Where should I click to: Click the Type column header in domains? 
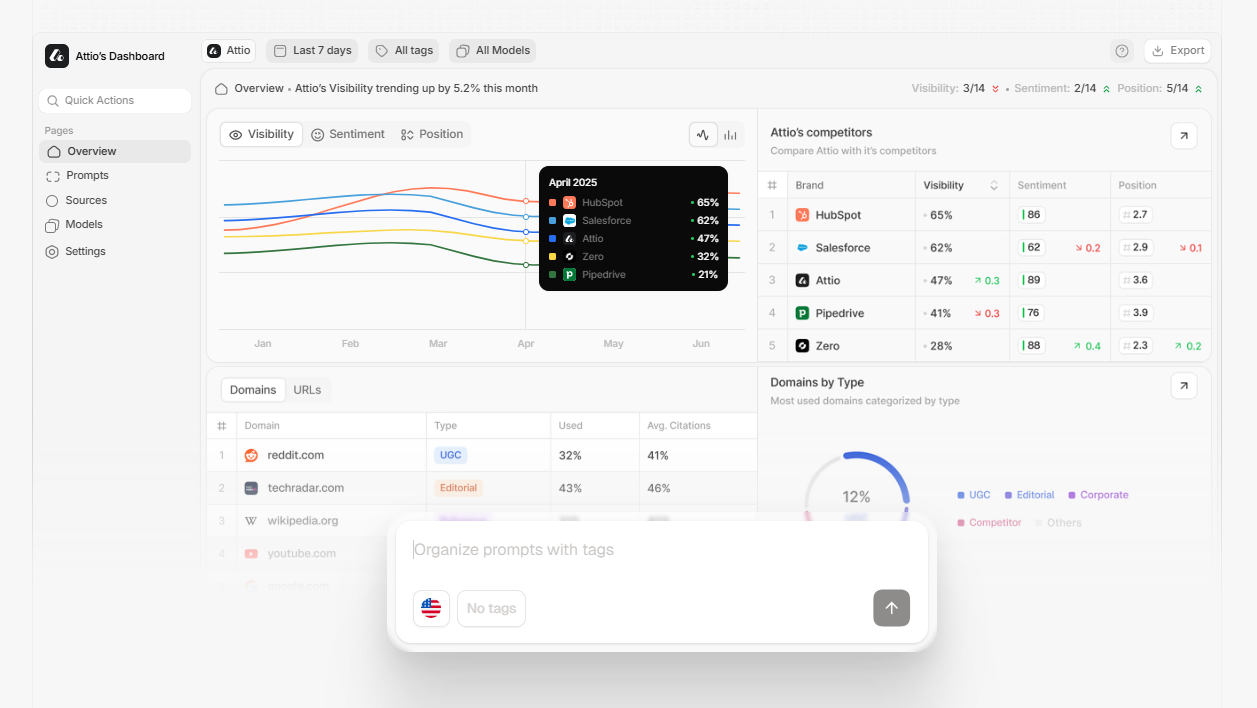446,426
